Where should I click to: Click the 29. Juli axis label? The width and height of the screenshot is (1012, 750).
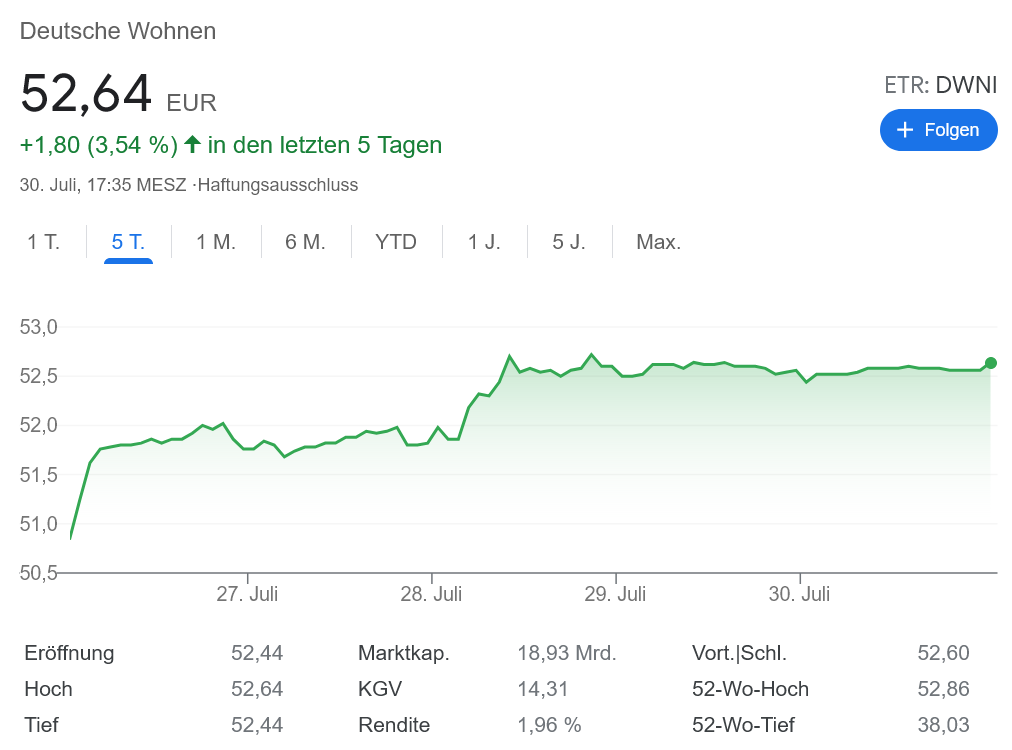point(615,594)
